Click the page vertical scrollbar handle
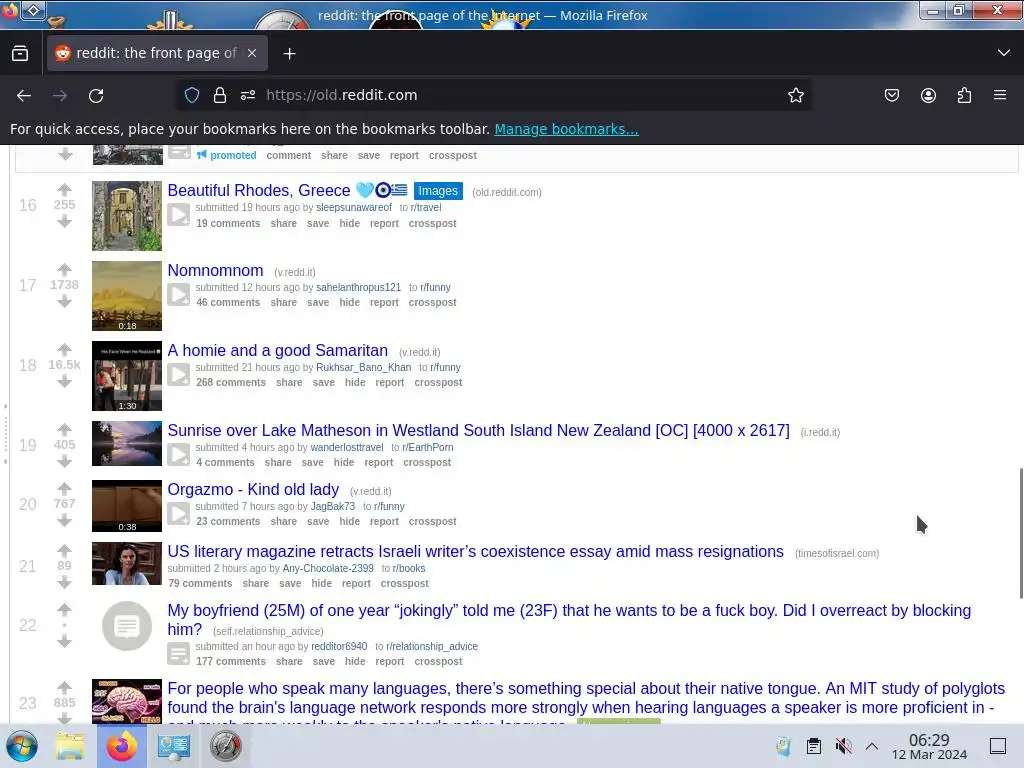The width and height of the screenshot is (1024, 768). [1021, 533]
